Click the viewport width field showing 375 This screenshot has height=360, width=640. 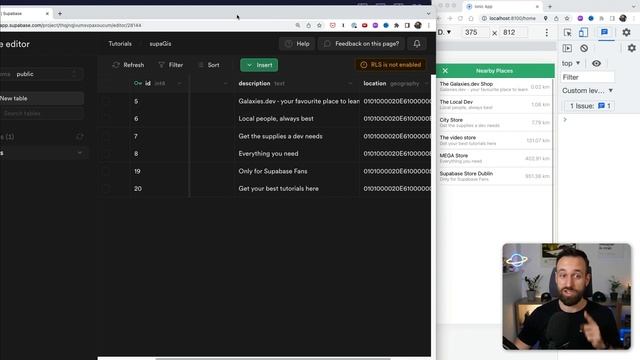(x=475, y=32)
